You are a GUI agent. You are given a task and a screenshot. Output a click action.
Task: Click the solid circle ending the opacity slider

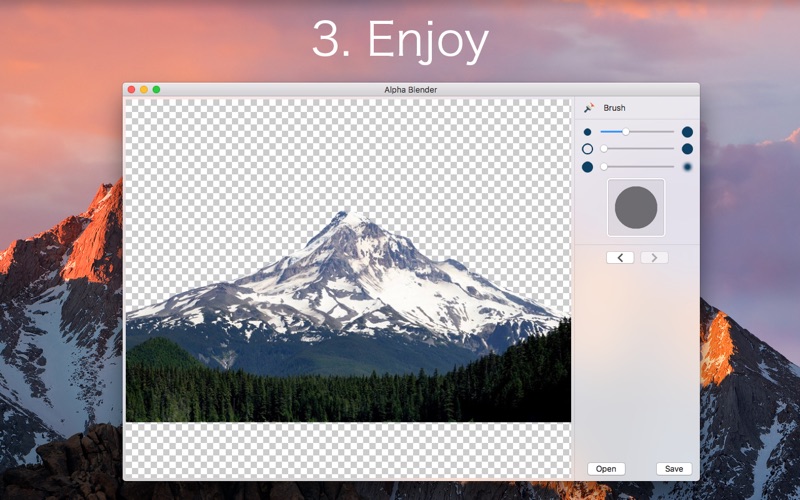[x=687, y=149]
